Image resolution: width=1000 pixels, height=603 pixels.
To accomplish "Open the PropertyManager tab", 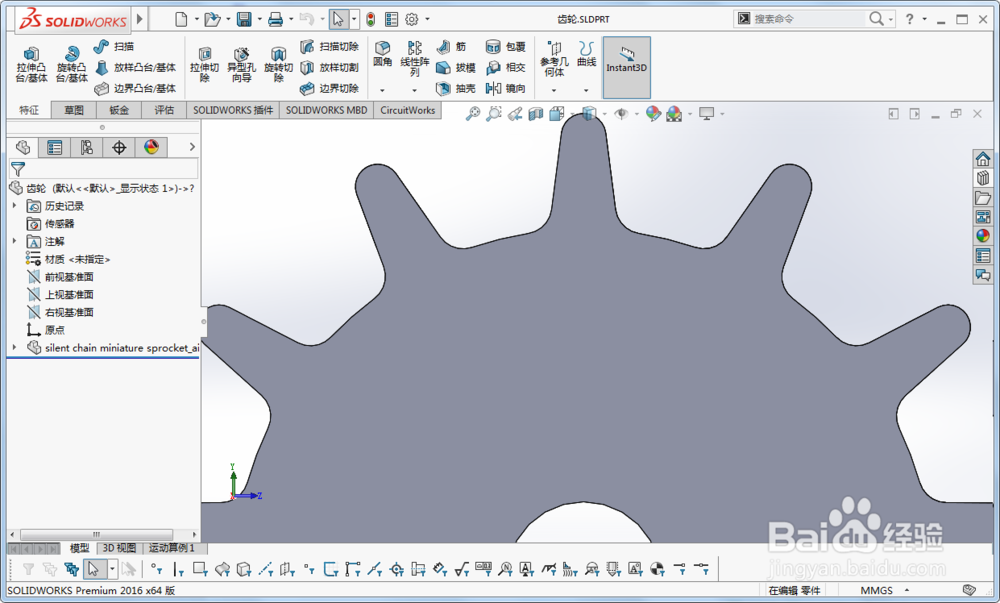I will pos(55,148).
